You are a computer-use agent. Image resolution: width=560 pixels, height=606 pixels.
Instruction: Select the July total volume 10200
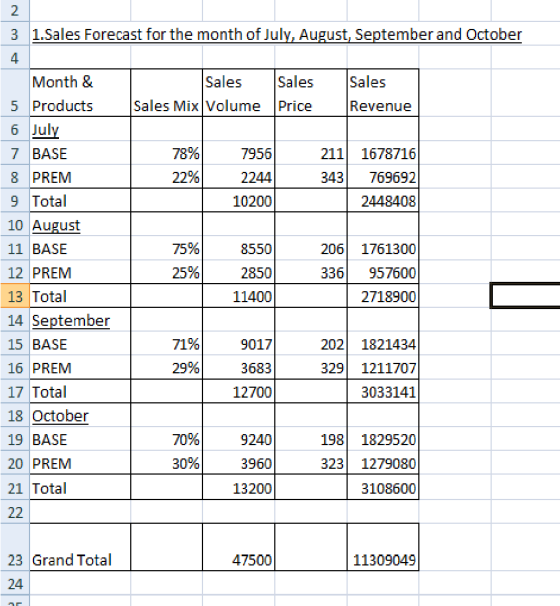click(238, 201)
